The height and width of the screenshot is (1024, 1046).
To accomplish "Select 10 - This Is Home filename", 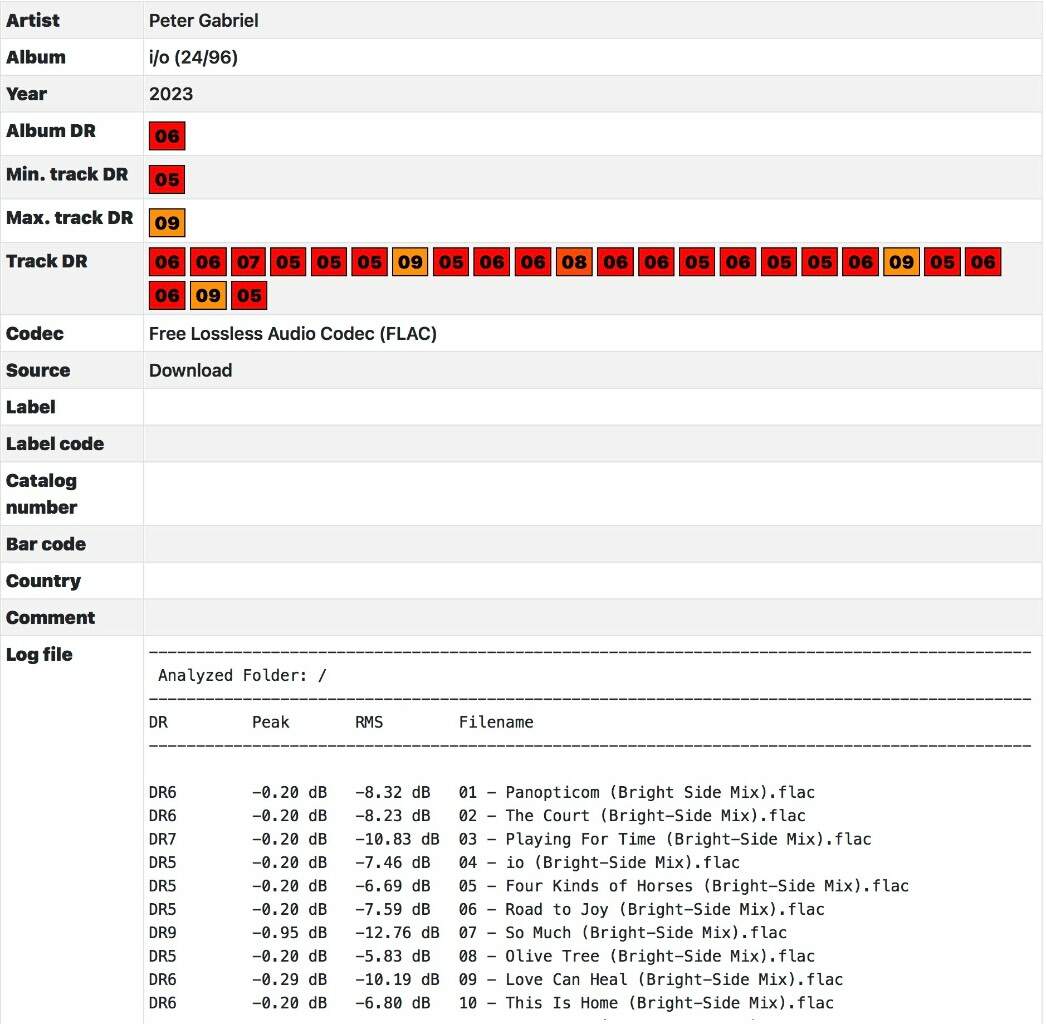I will point(646,1003).
